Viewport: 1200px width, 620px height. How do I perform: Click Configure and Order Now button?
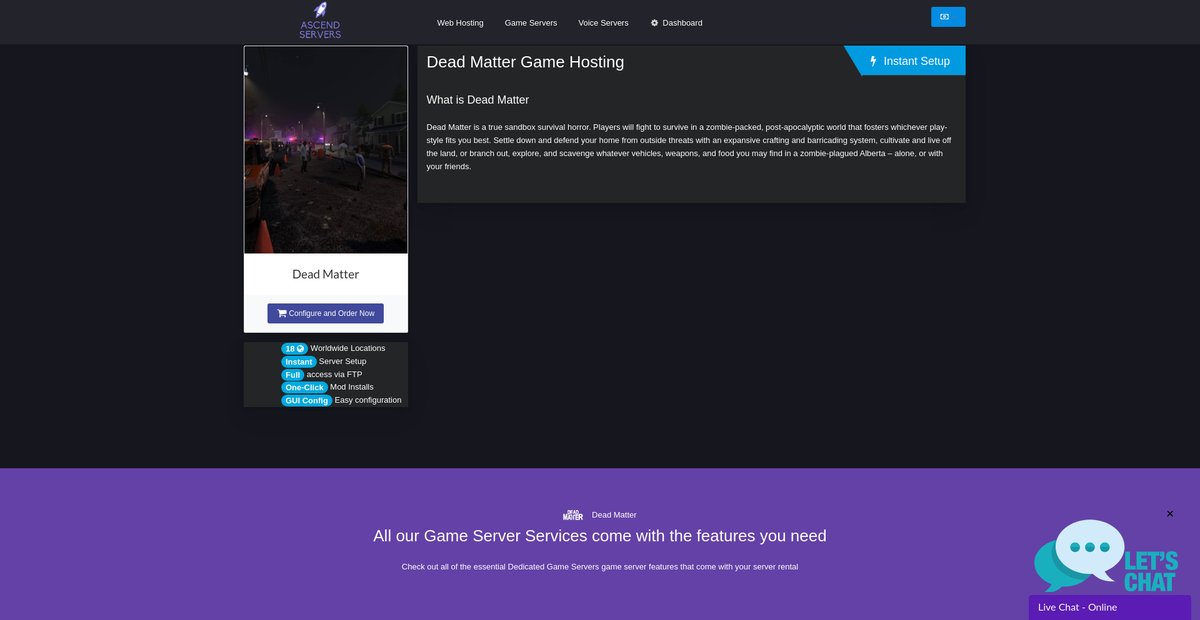326,313
